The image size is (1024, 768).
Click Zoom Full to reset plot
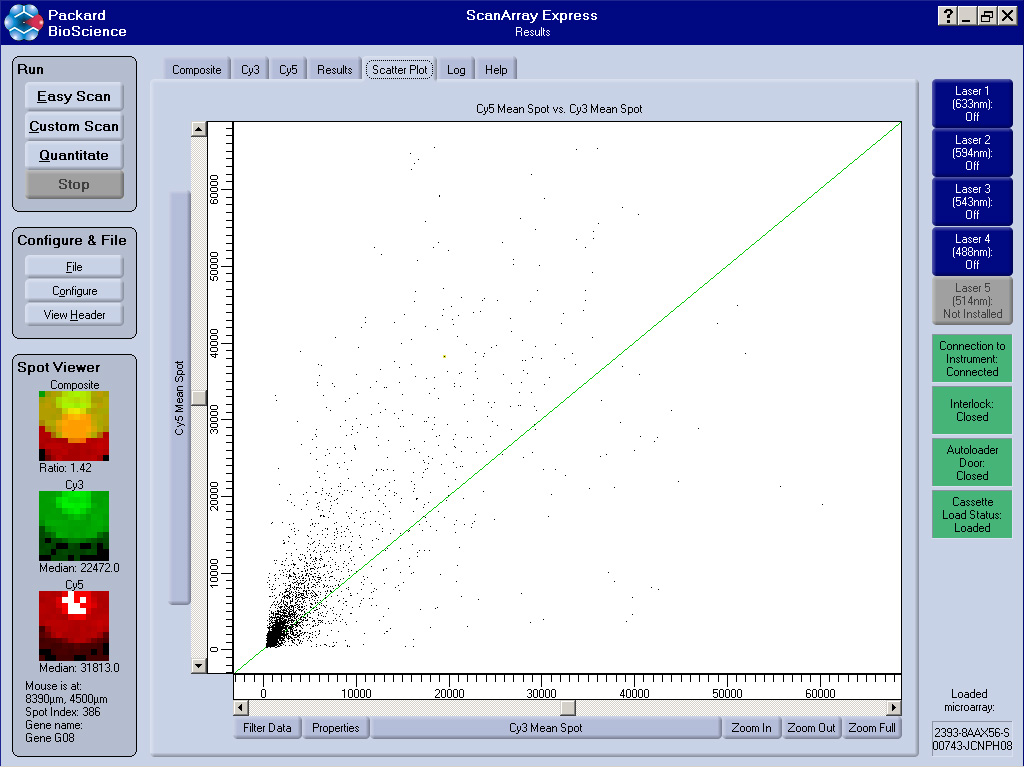[872, 728]
